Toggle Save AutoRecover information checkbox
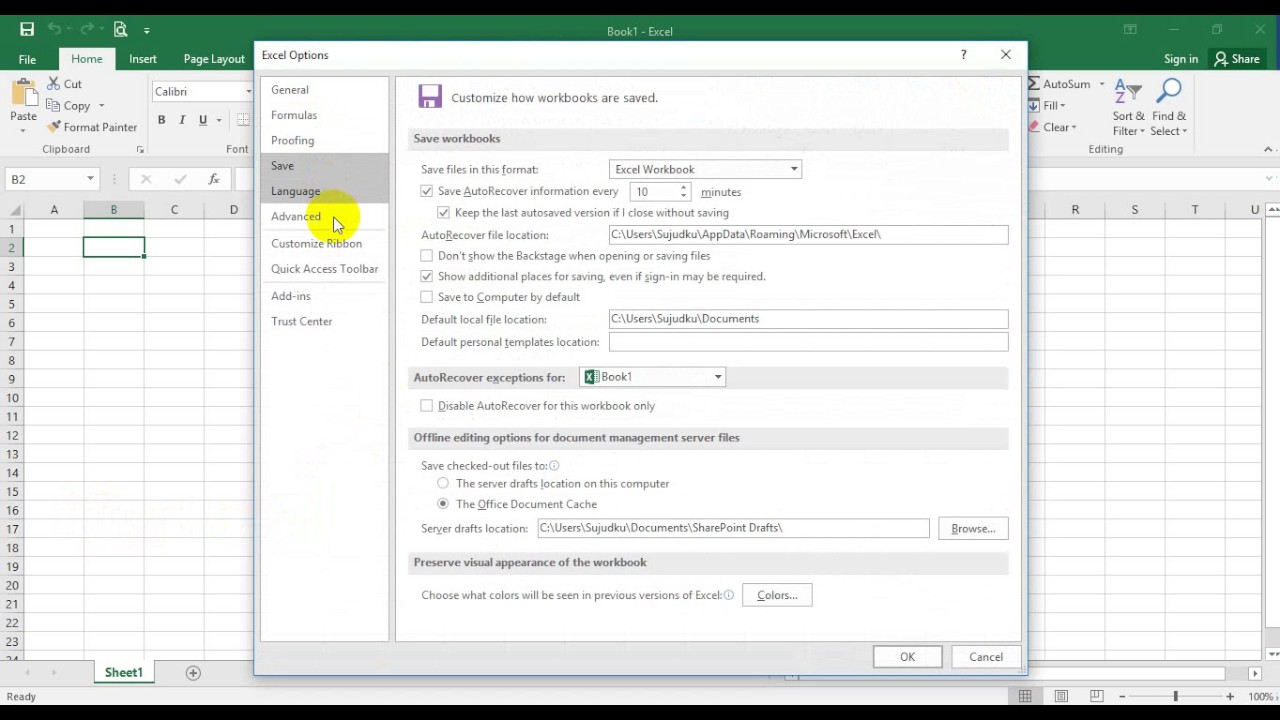 point(427,191)
